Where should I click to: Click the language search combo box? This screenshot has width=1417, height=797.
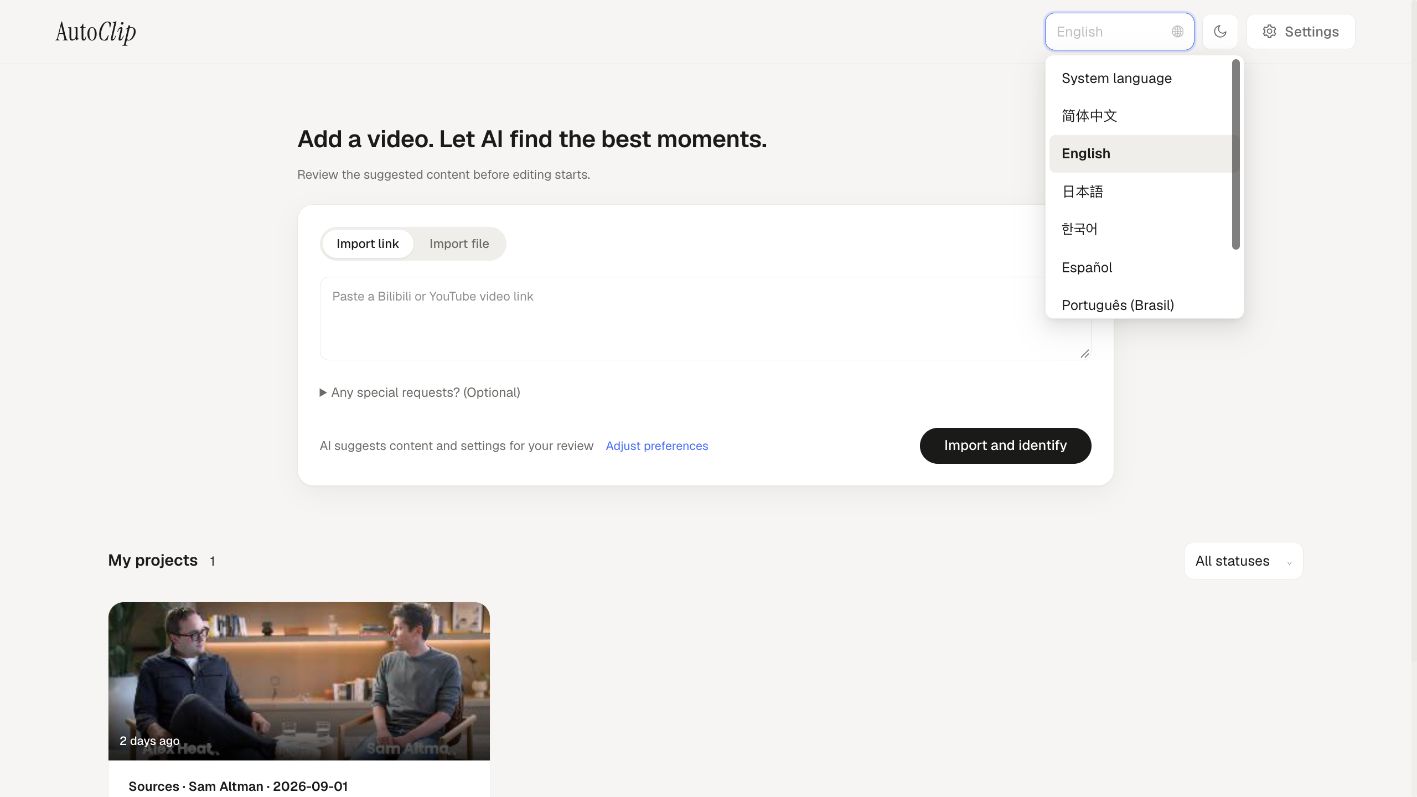coord(1119,32)
